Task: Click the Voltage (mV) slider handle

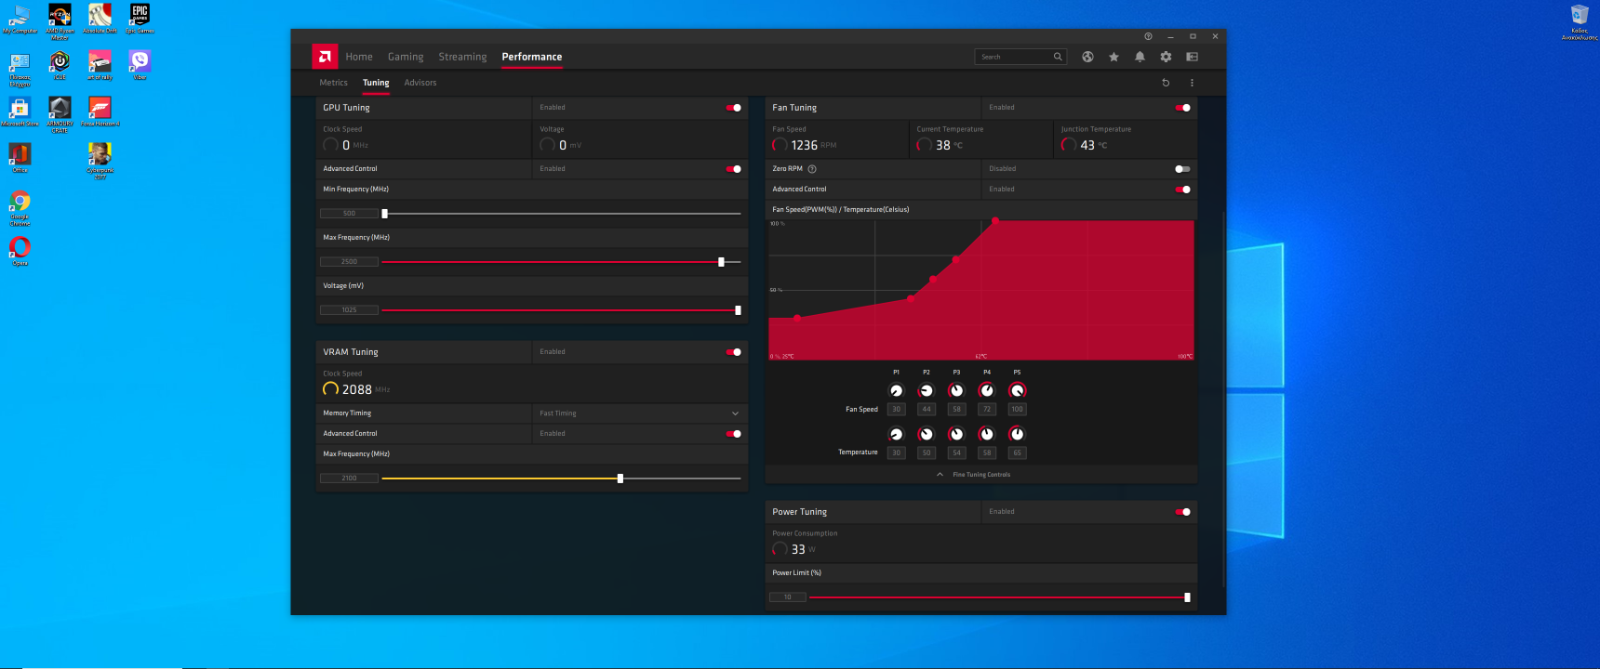Action: coord(738,310)
